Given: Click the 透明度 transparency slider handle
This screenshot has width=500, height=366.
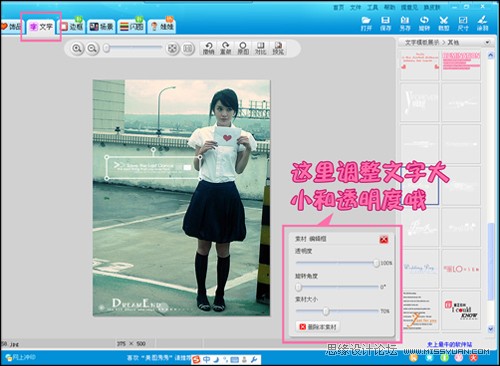Looking at the screenshot, I should 376,263.
